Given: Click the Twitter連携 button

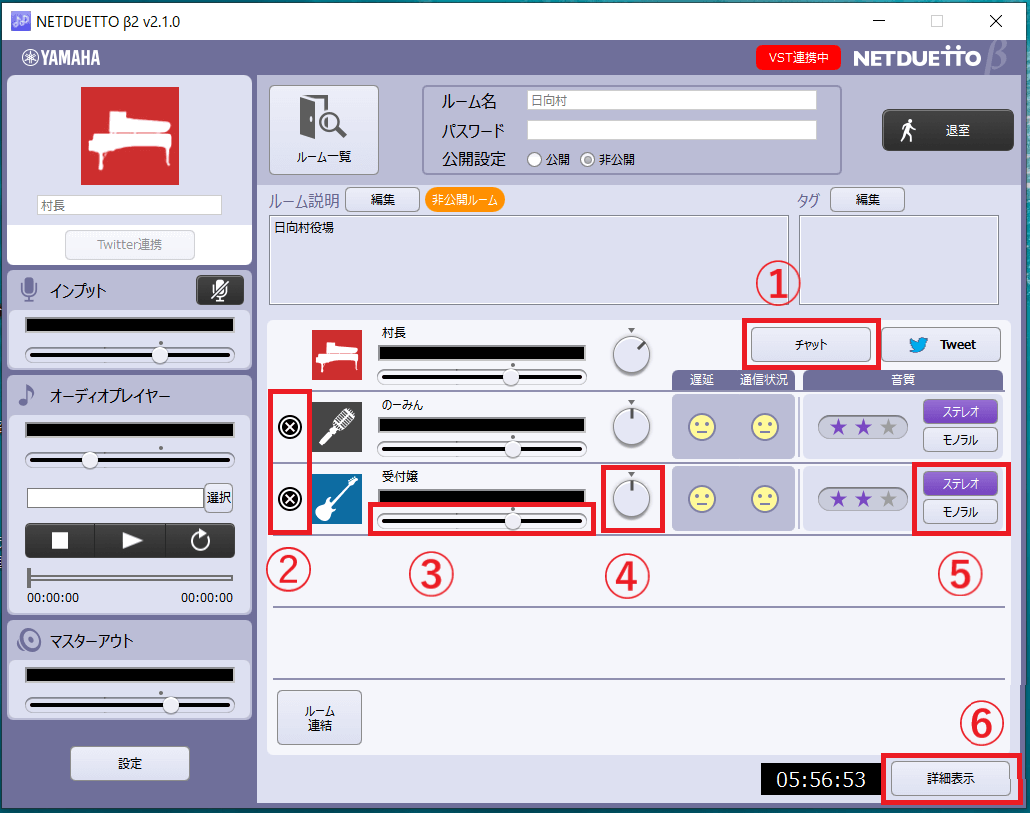Looking at the screenshot, I should [129, 245].
